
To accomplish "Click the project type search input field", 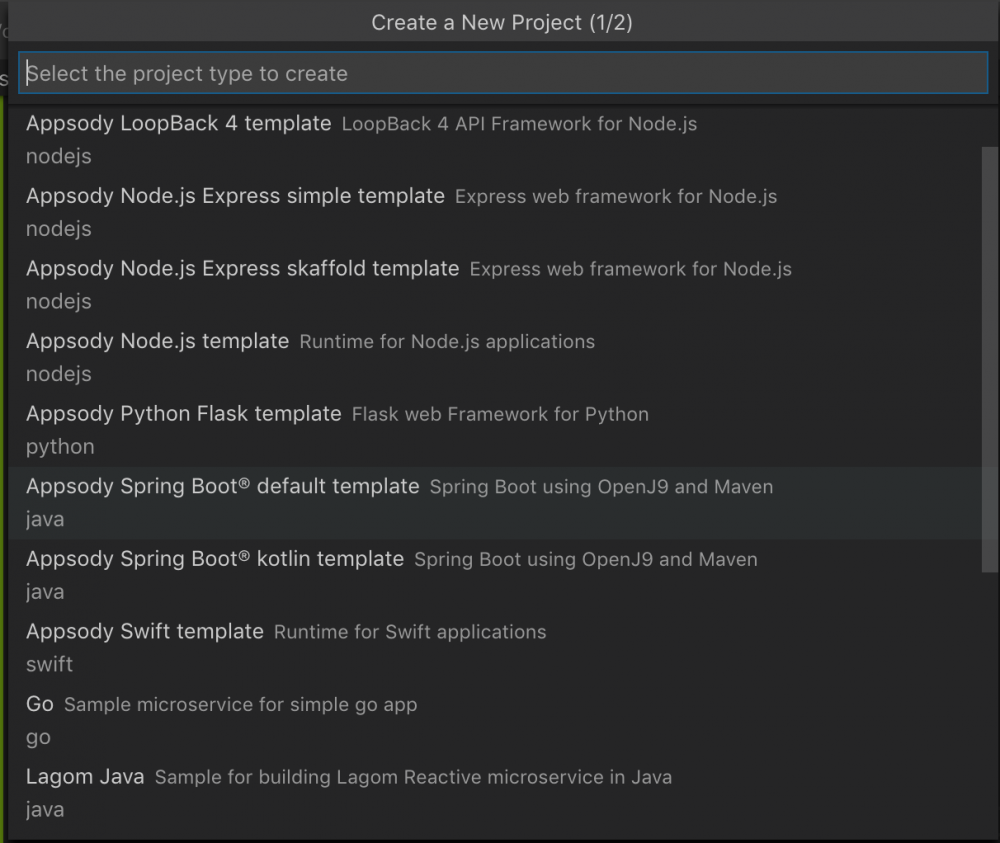I will coord(500,72).
